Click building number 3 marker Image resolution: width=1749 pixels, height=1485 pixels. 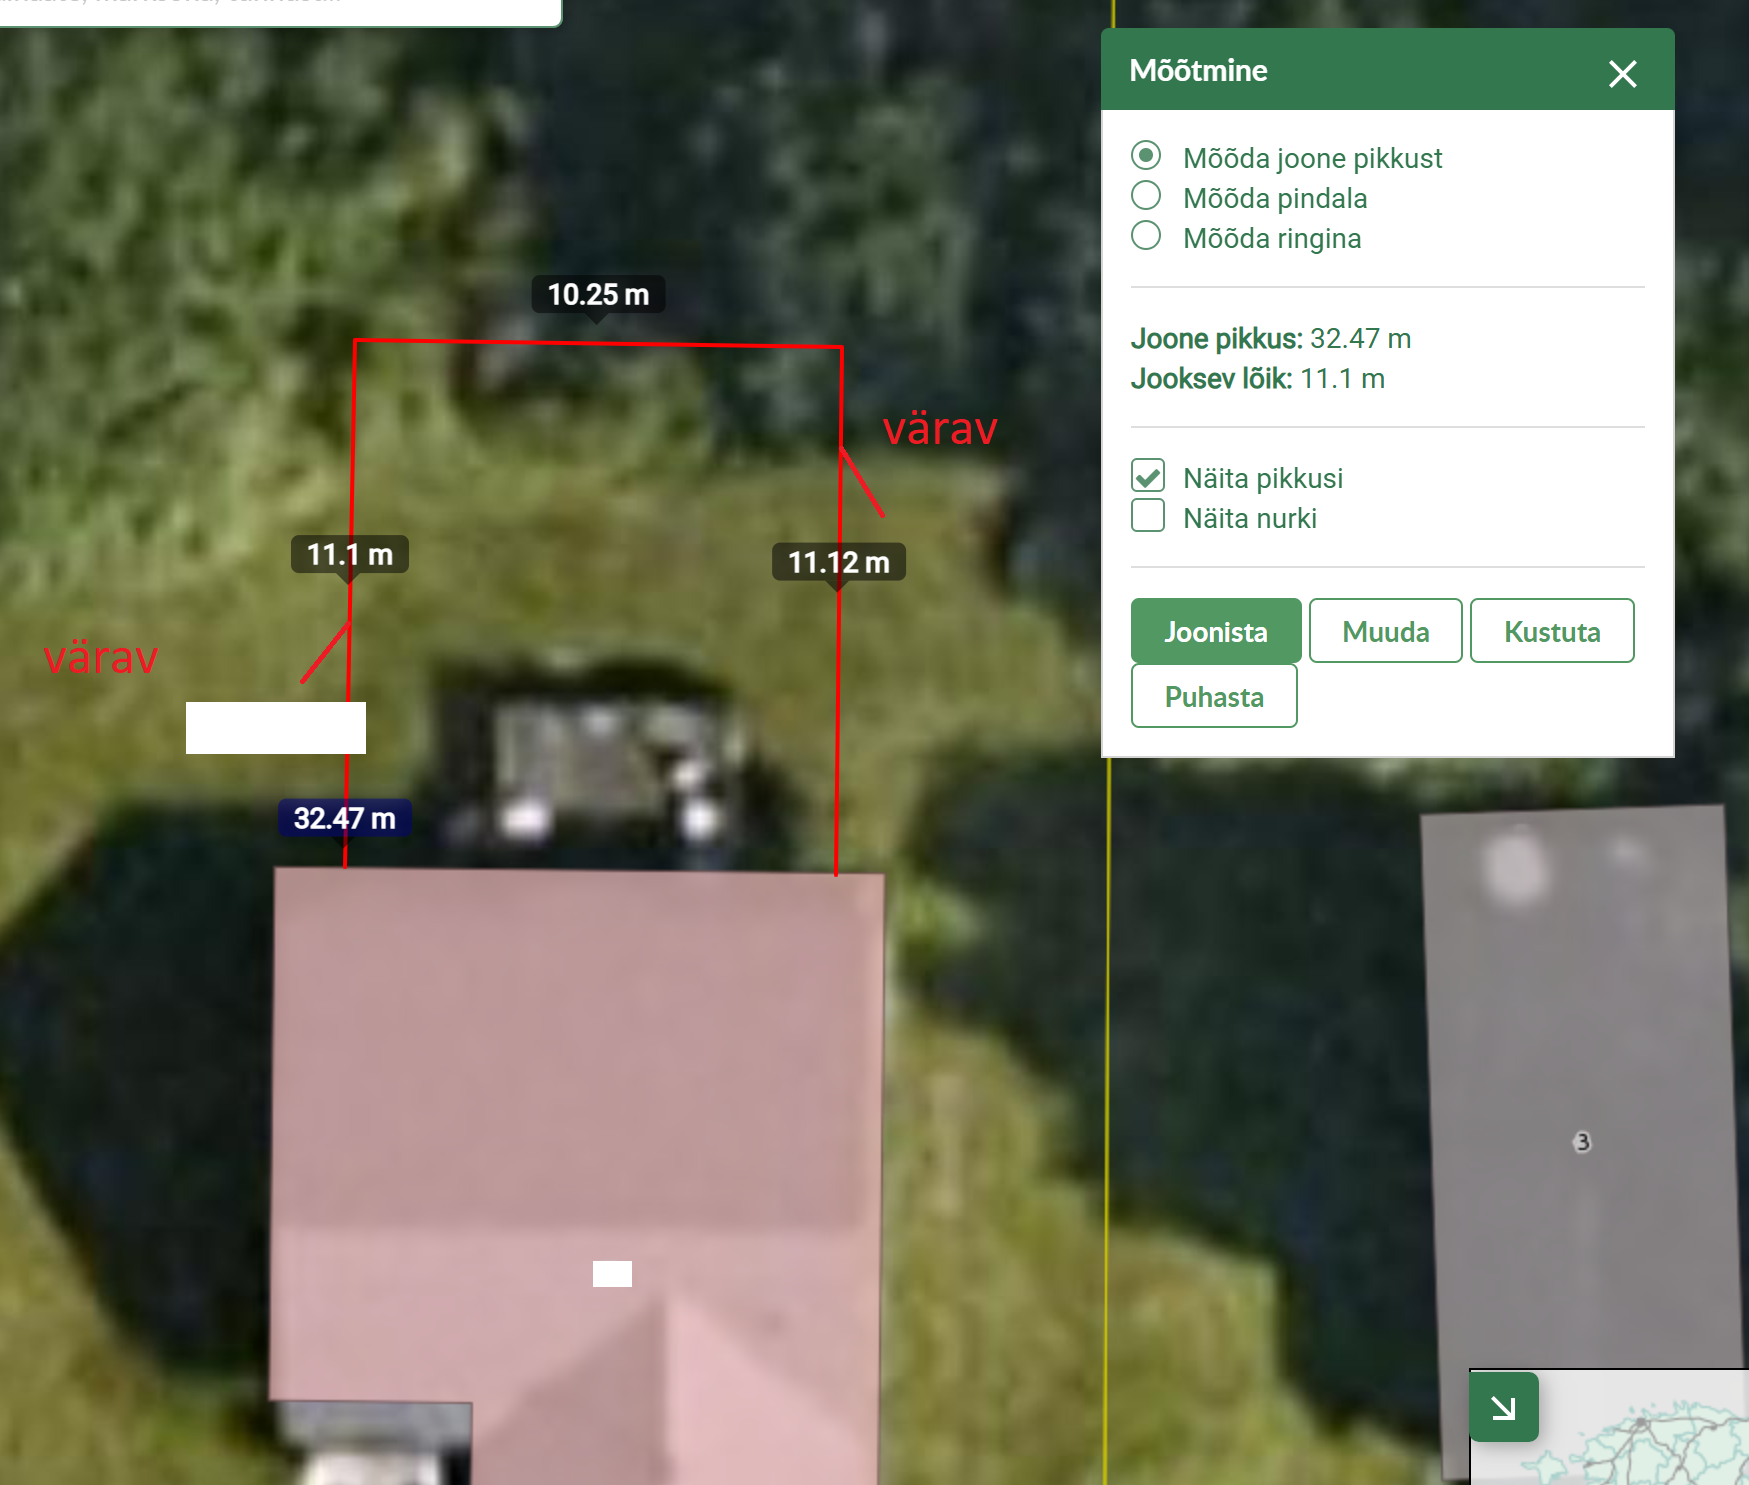(1581, 1142)
